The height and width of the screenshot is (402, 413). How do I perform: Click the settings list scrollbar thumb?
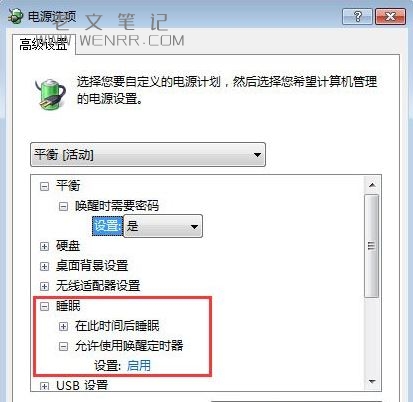click(372, 246)
